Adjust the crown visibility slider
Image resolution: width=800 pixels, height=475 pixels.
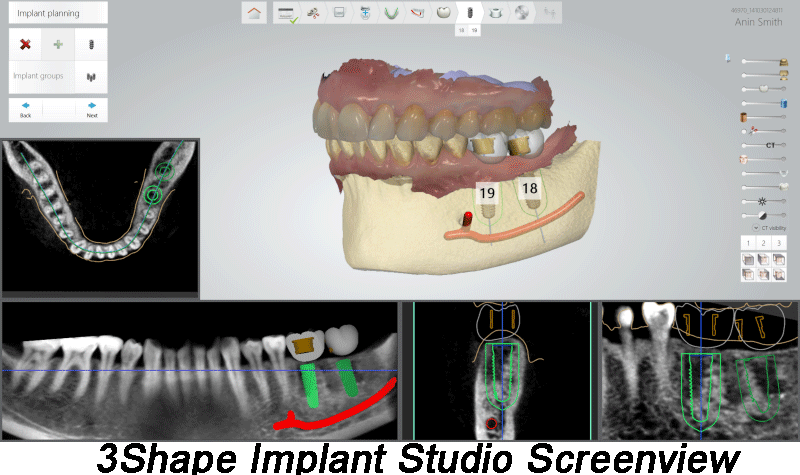(764, 89)
